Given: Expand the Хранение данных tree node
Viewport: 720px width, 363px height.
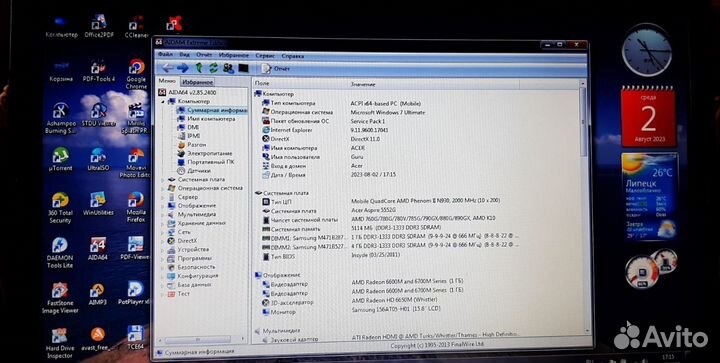Looking at the screenshot, I should [x=162, y=223].
